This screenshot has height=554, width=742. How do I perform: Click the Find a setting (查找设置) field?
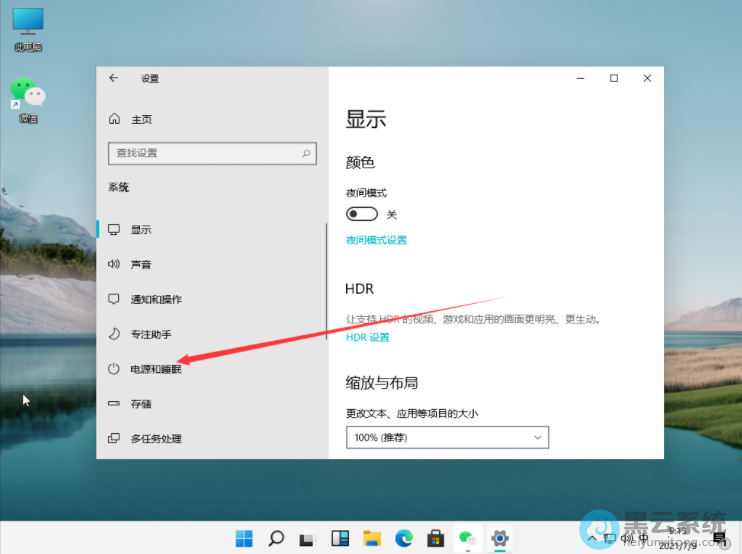pyautogui.click(x=205, y=153)
